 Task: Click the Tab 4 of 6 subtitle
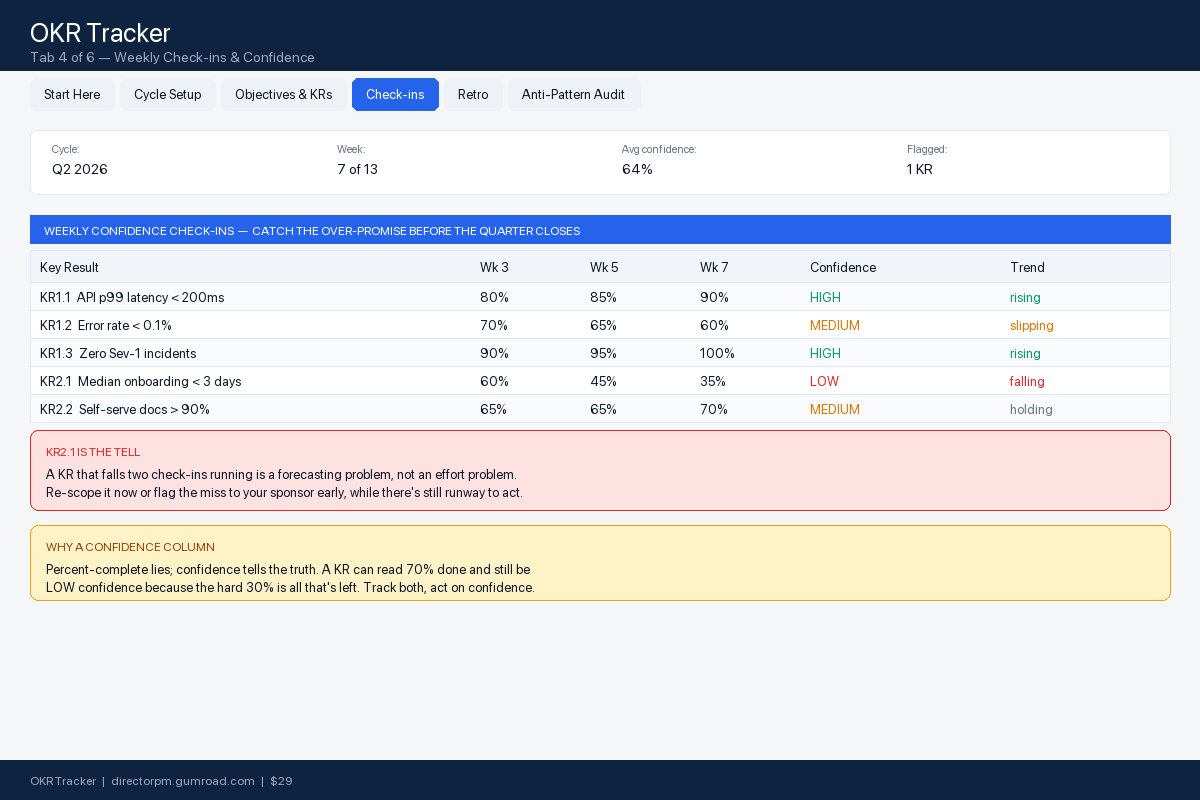[x=172, y=57]
